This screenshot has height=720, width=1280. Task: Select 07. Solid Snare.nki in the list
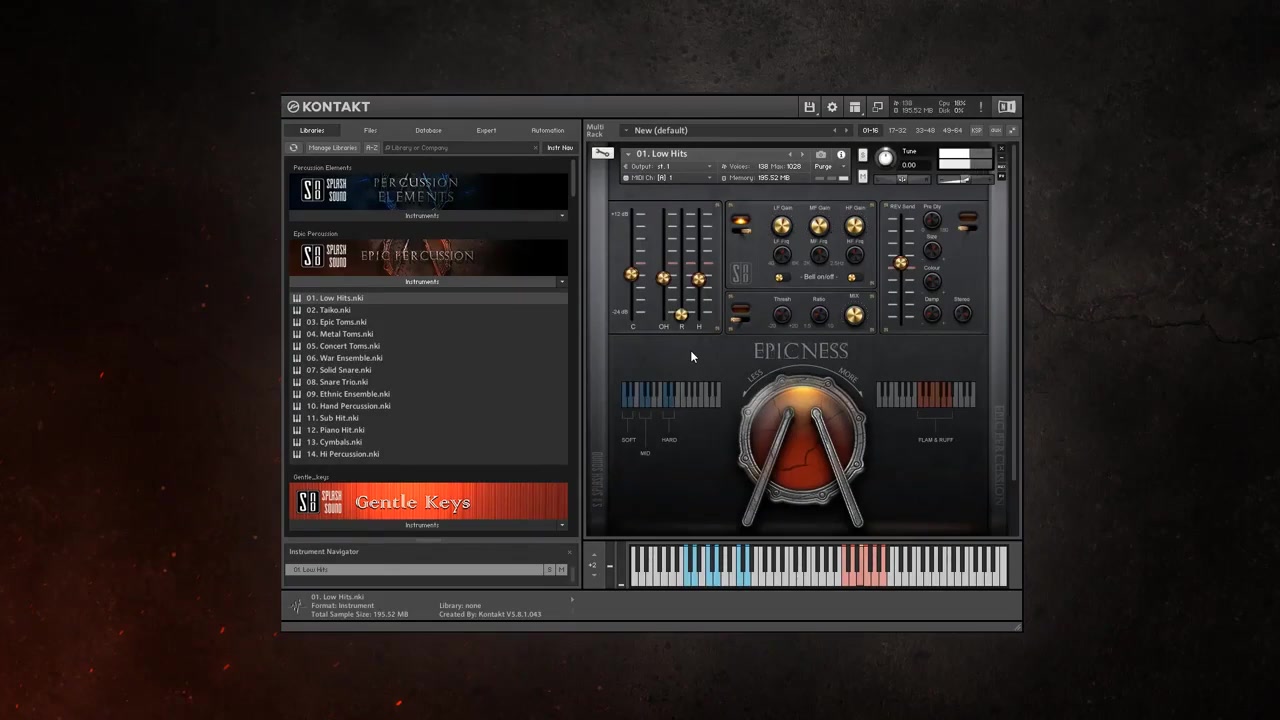(428, 370)
